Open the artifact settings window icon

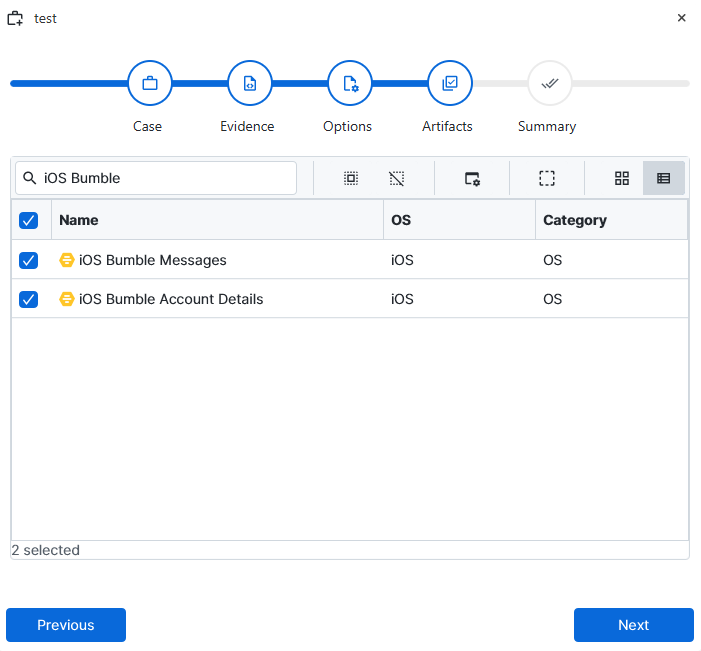pos(472,178)
